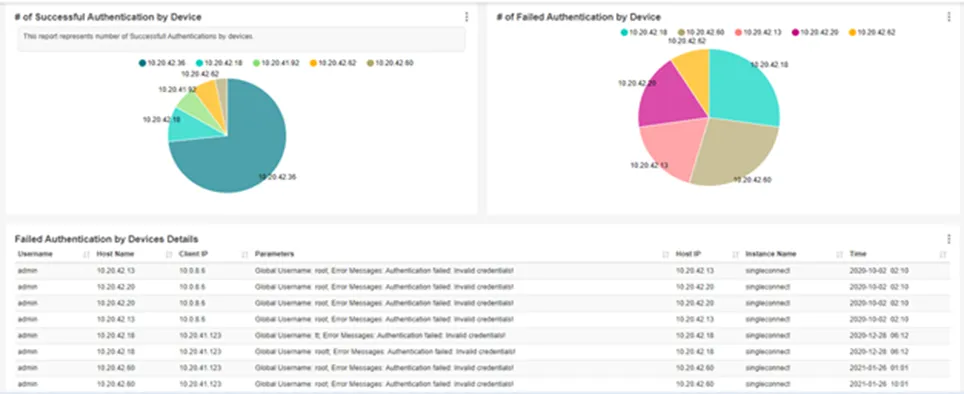The width and height of the screenshot is (964, 394).
Task: Sort table by Instance Name sort icon
Action: pos(839,254)
